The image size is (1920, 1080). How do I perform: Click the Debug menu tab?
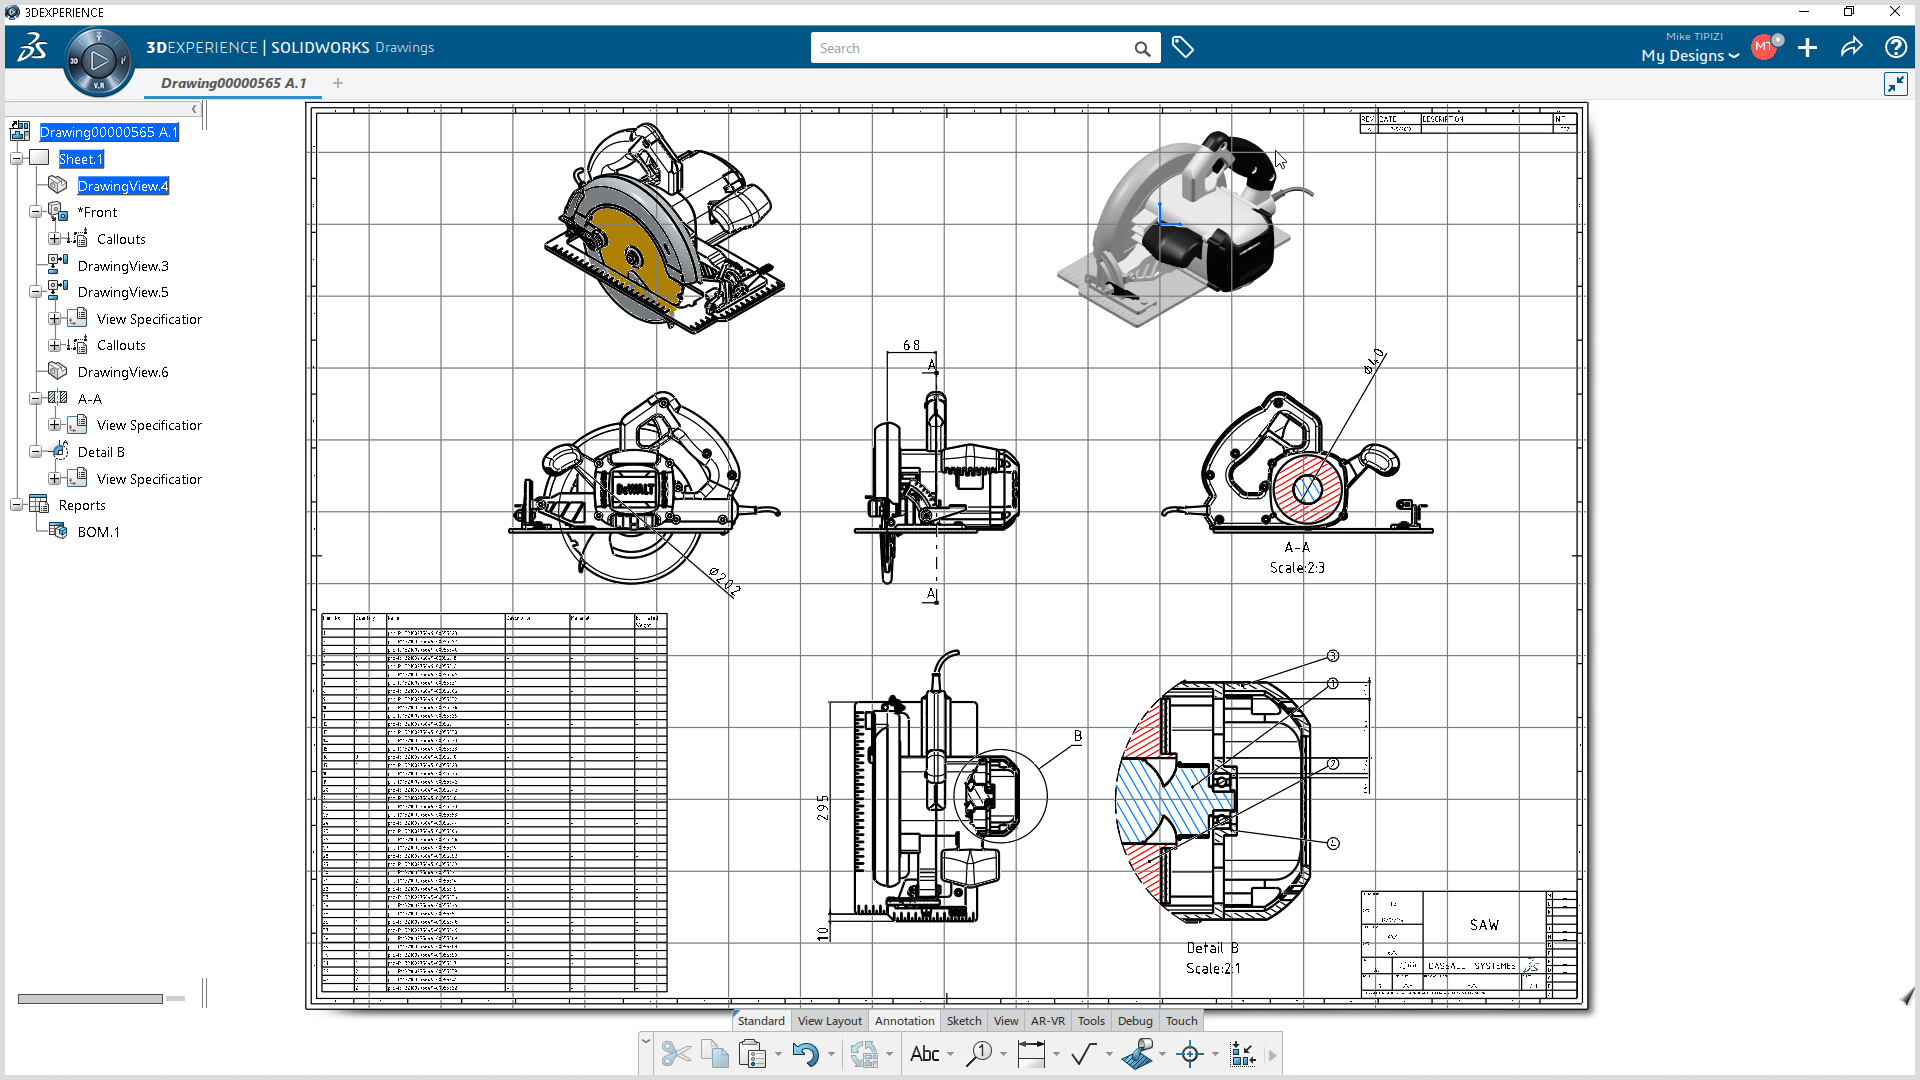pyautogui.click(x=1134, y=1021)
